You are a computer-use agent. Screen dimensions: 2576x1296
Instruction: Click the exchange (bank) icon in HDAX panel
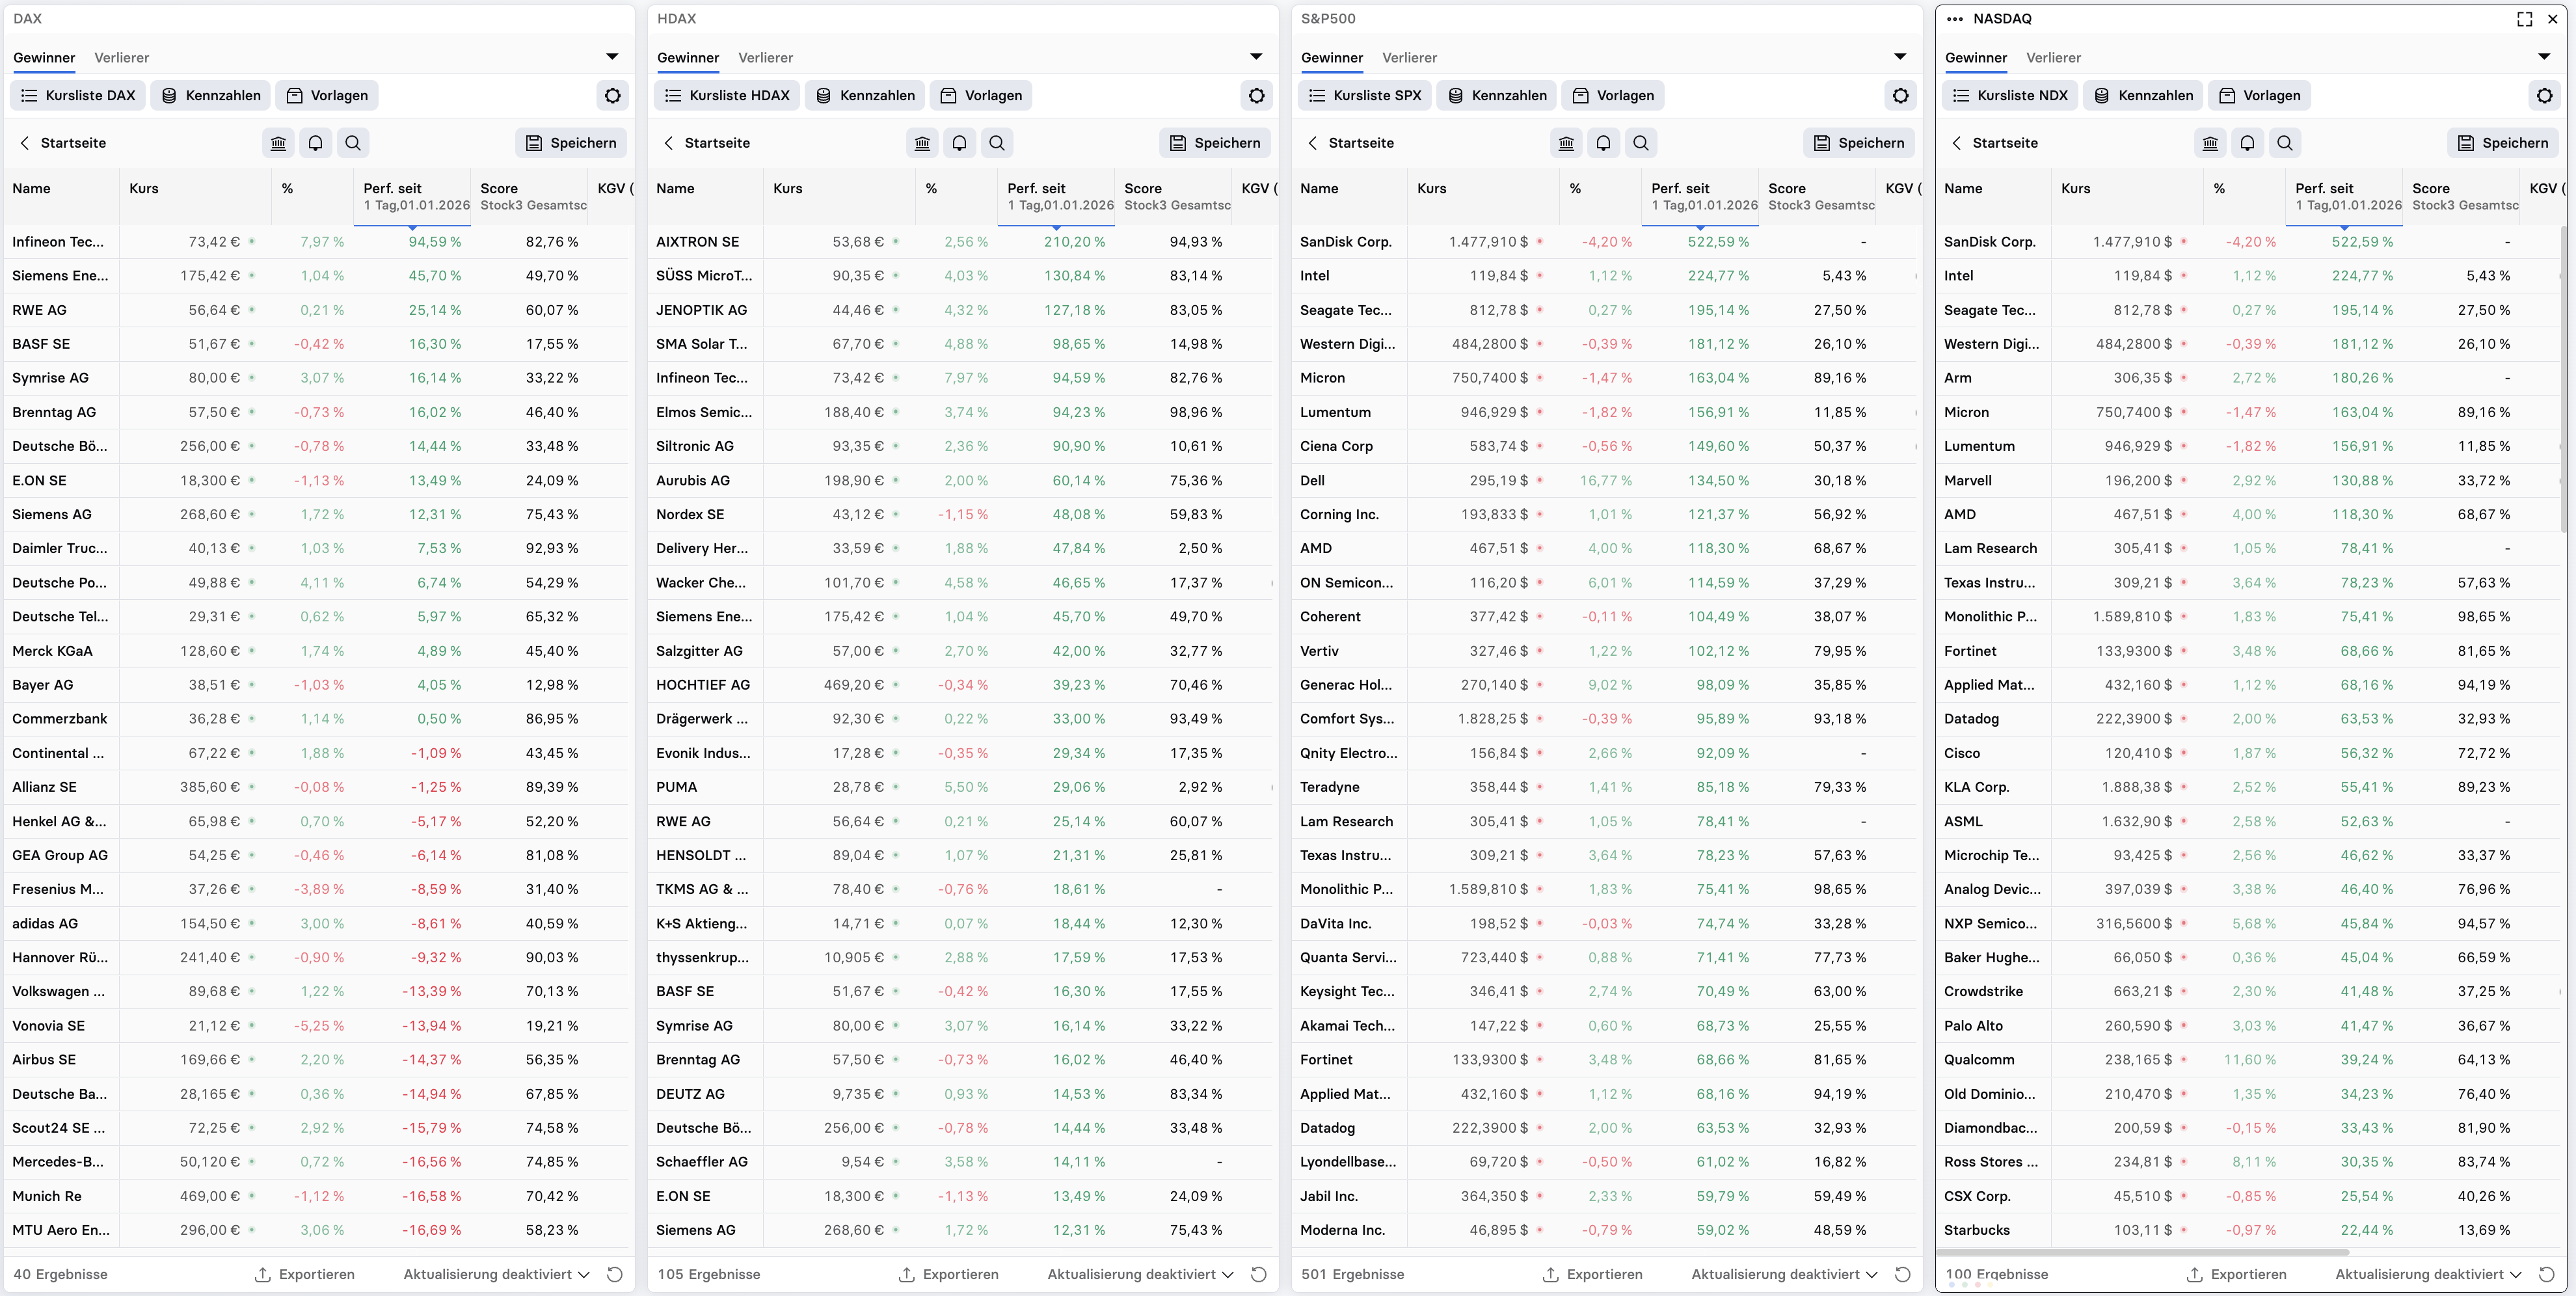tap(923, 143)
